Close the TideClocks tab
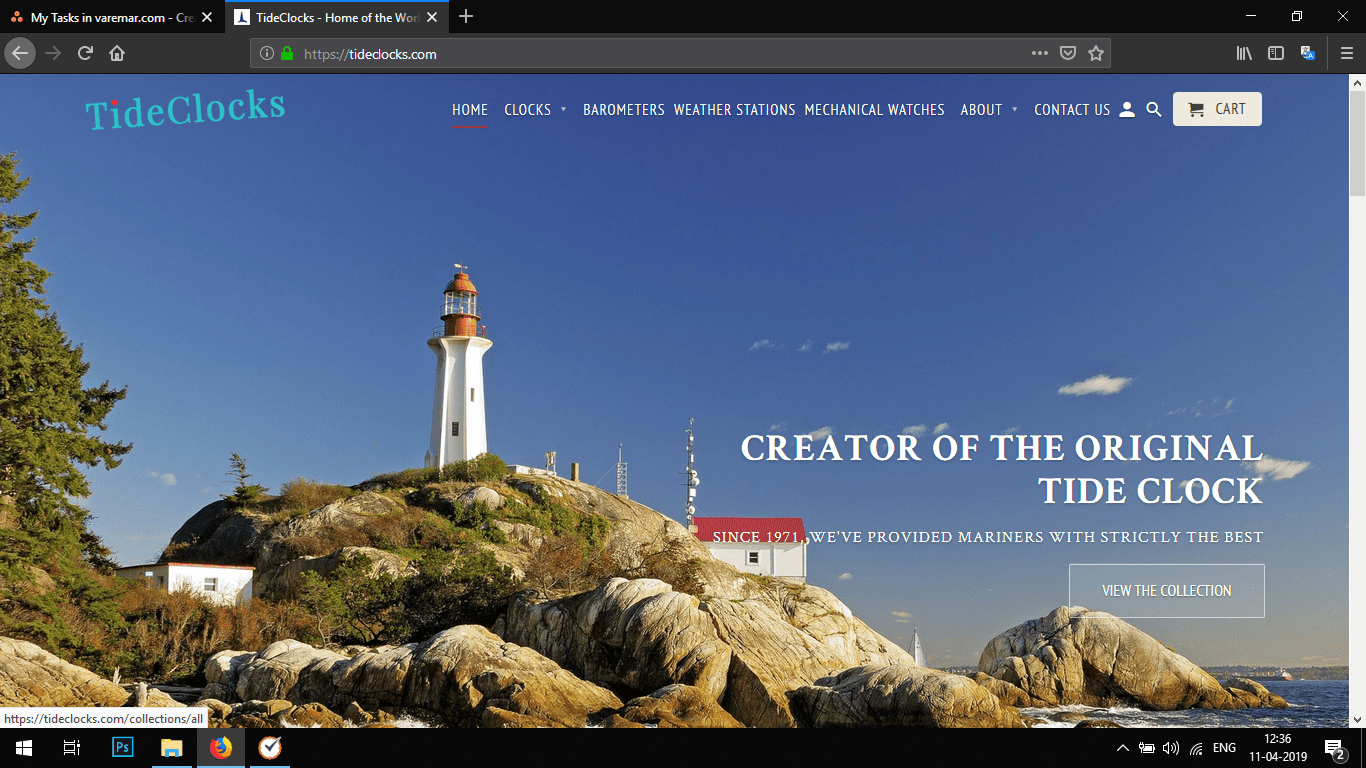This screenshot has height=768, width=1366. (432, 17)
